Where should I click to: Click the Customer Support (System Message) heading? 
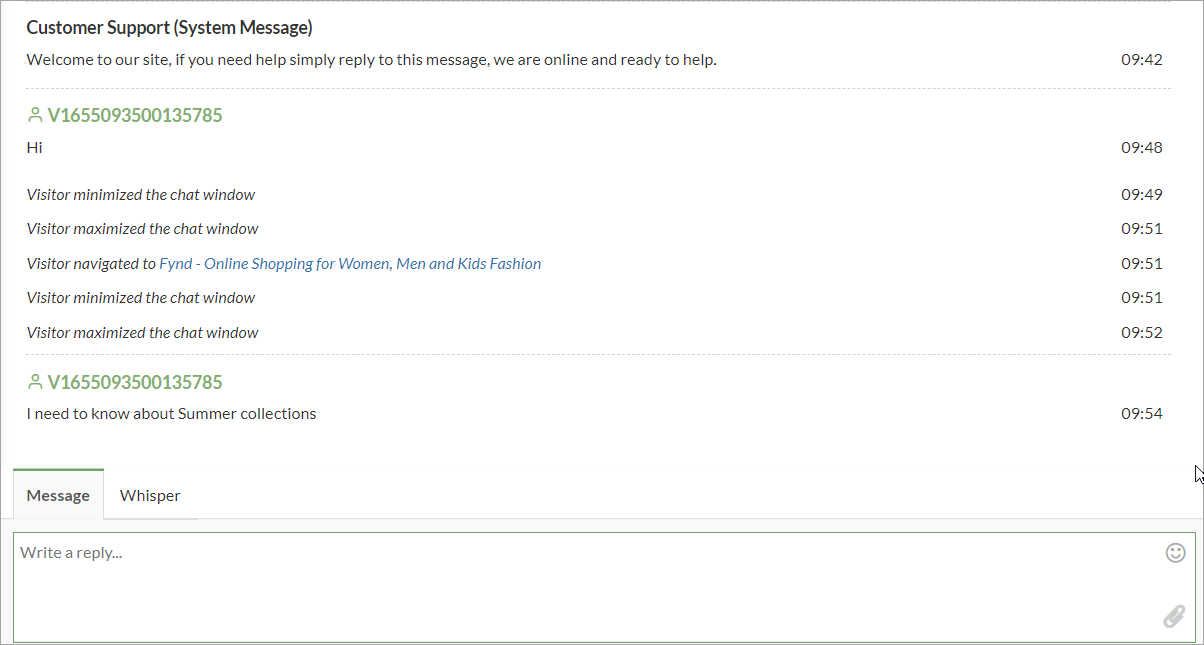169,27
